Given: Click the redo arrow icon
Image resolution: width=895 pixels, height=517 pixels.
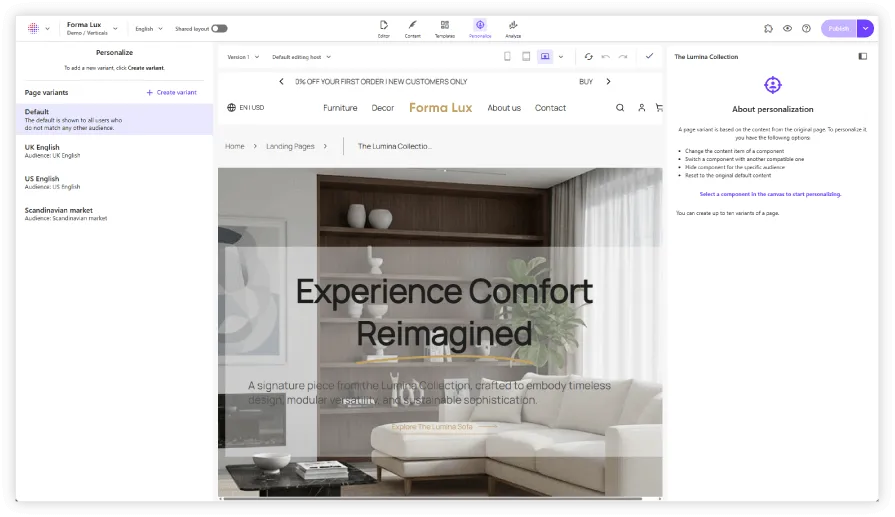Looking at the screenshot, I should (623, 56).
